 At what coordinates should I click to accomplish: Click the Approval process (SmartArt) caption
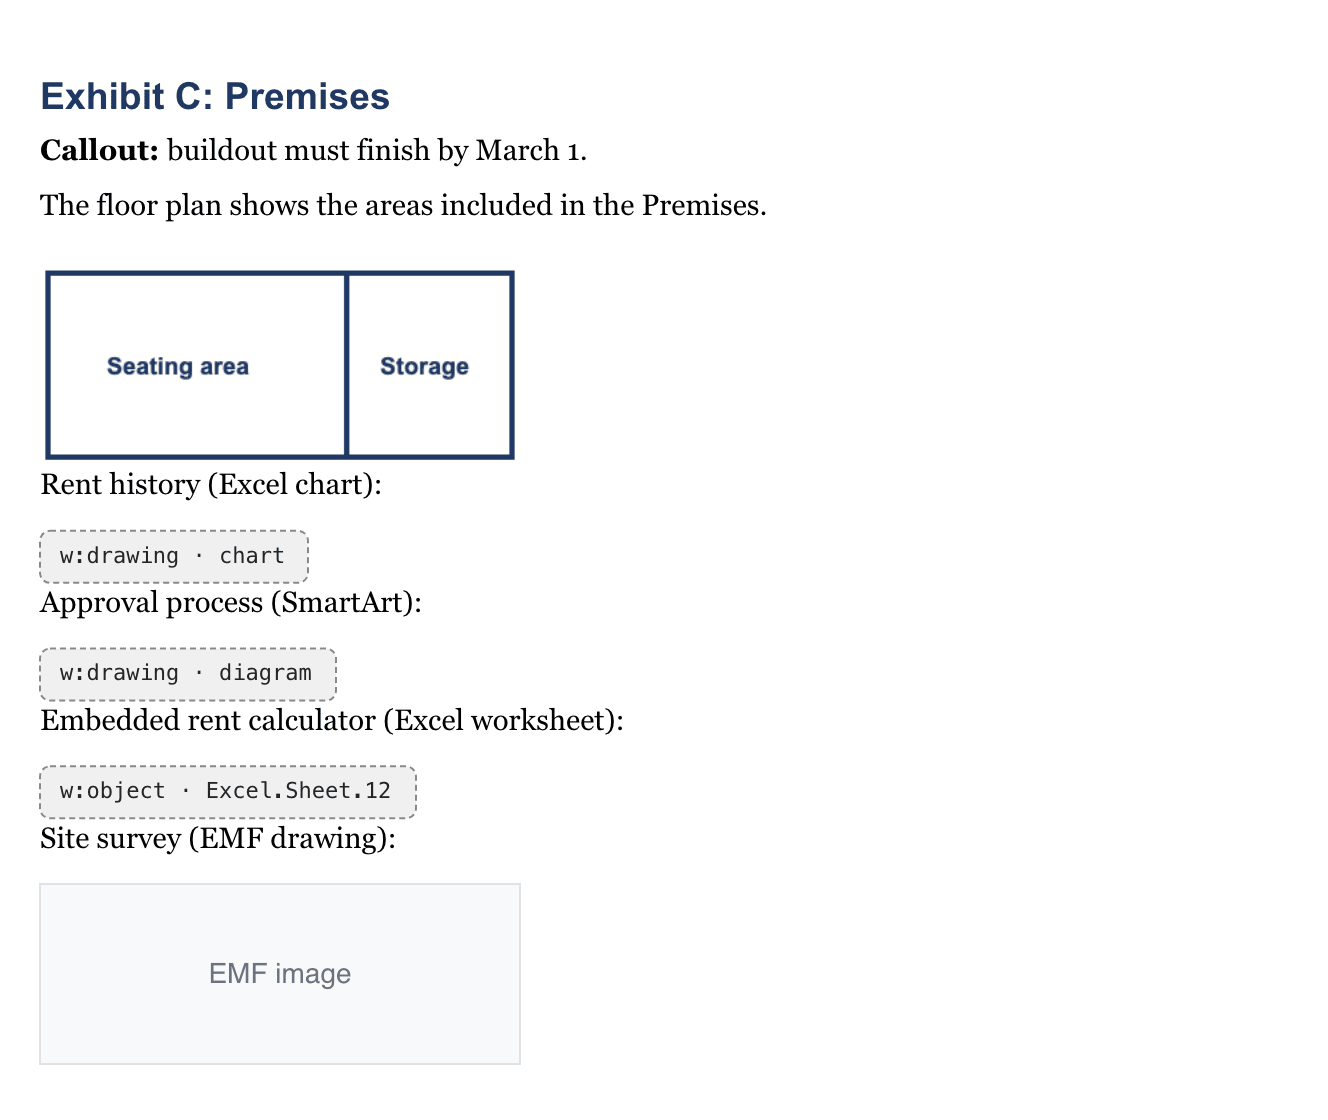click(231, 603)
